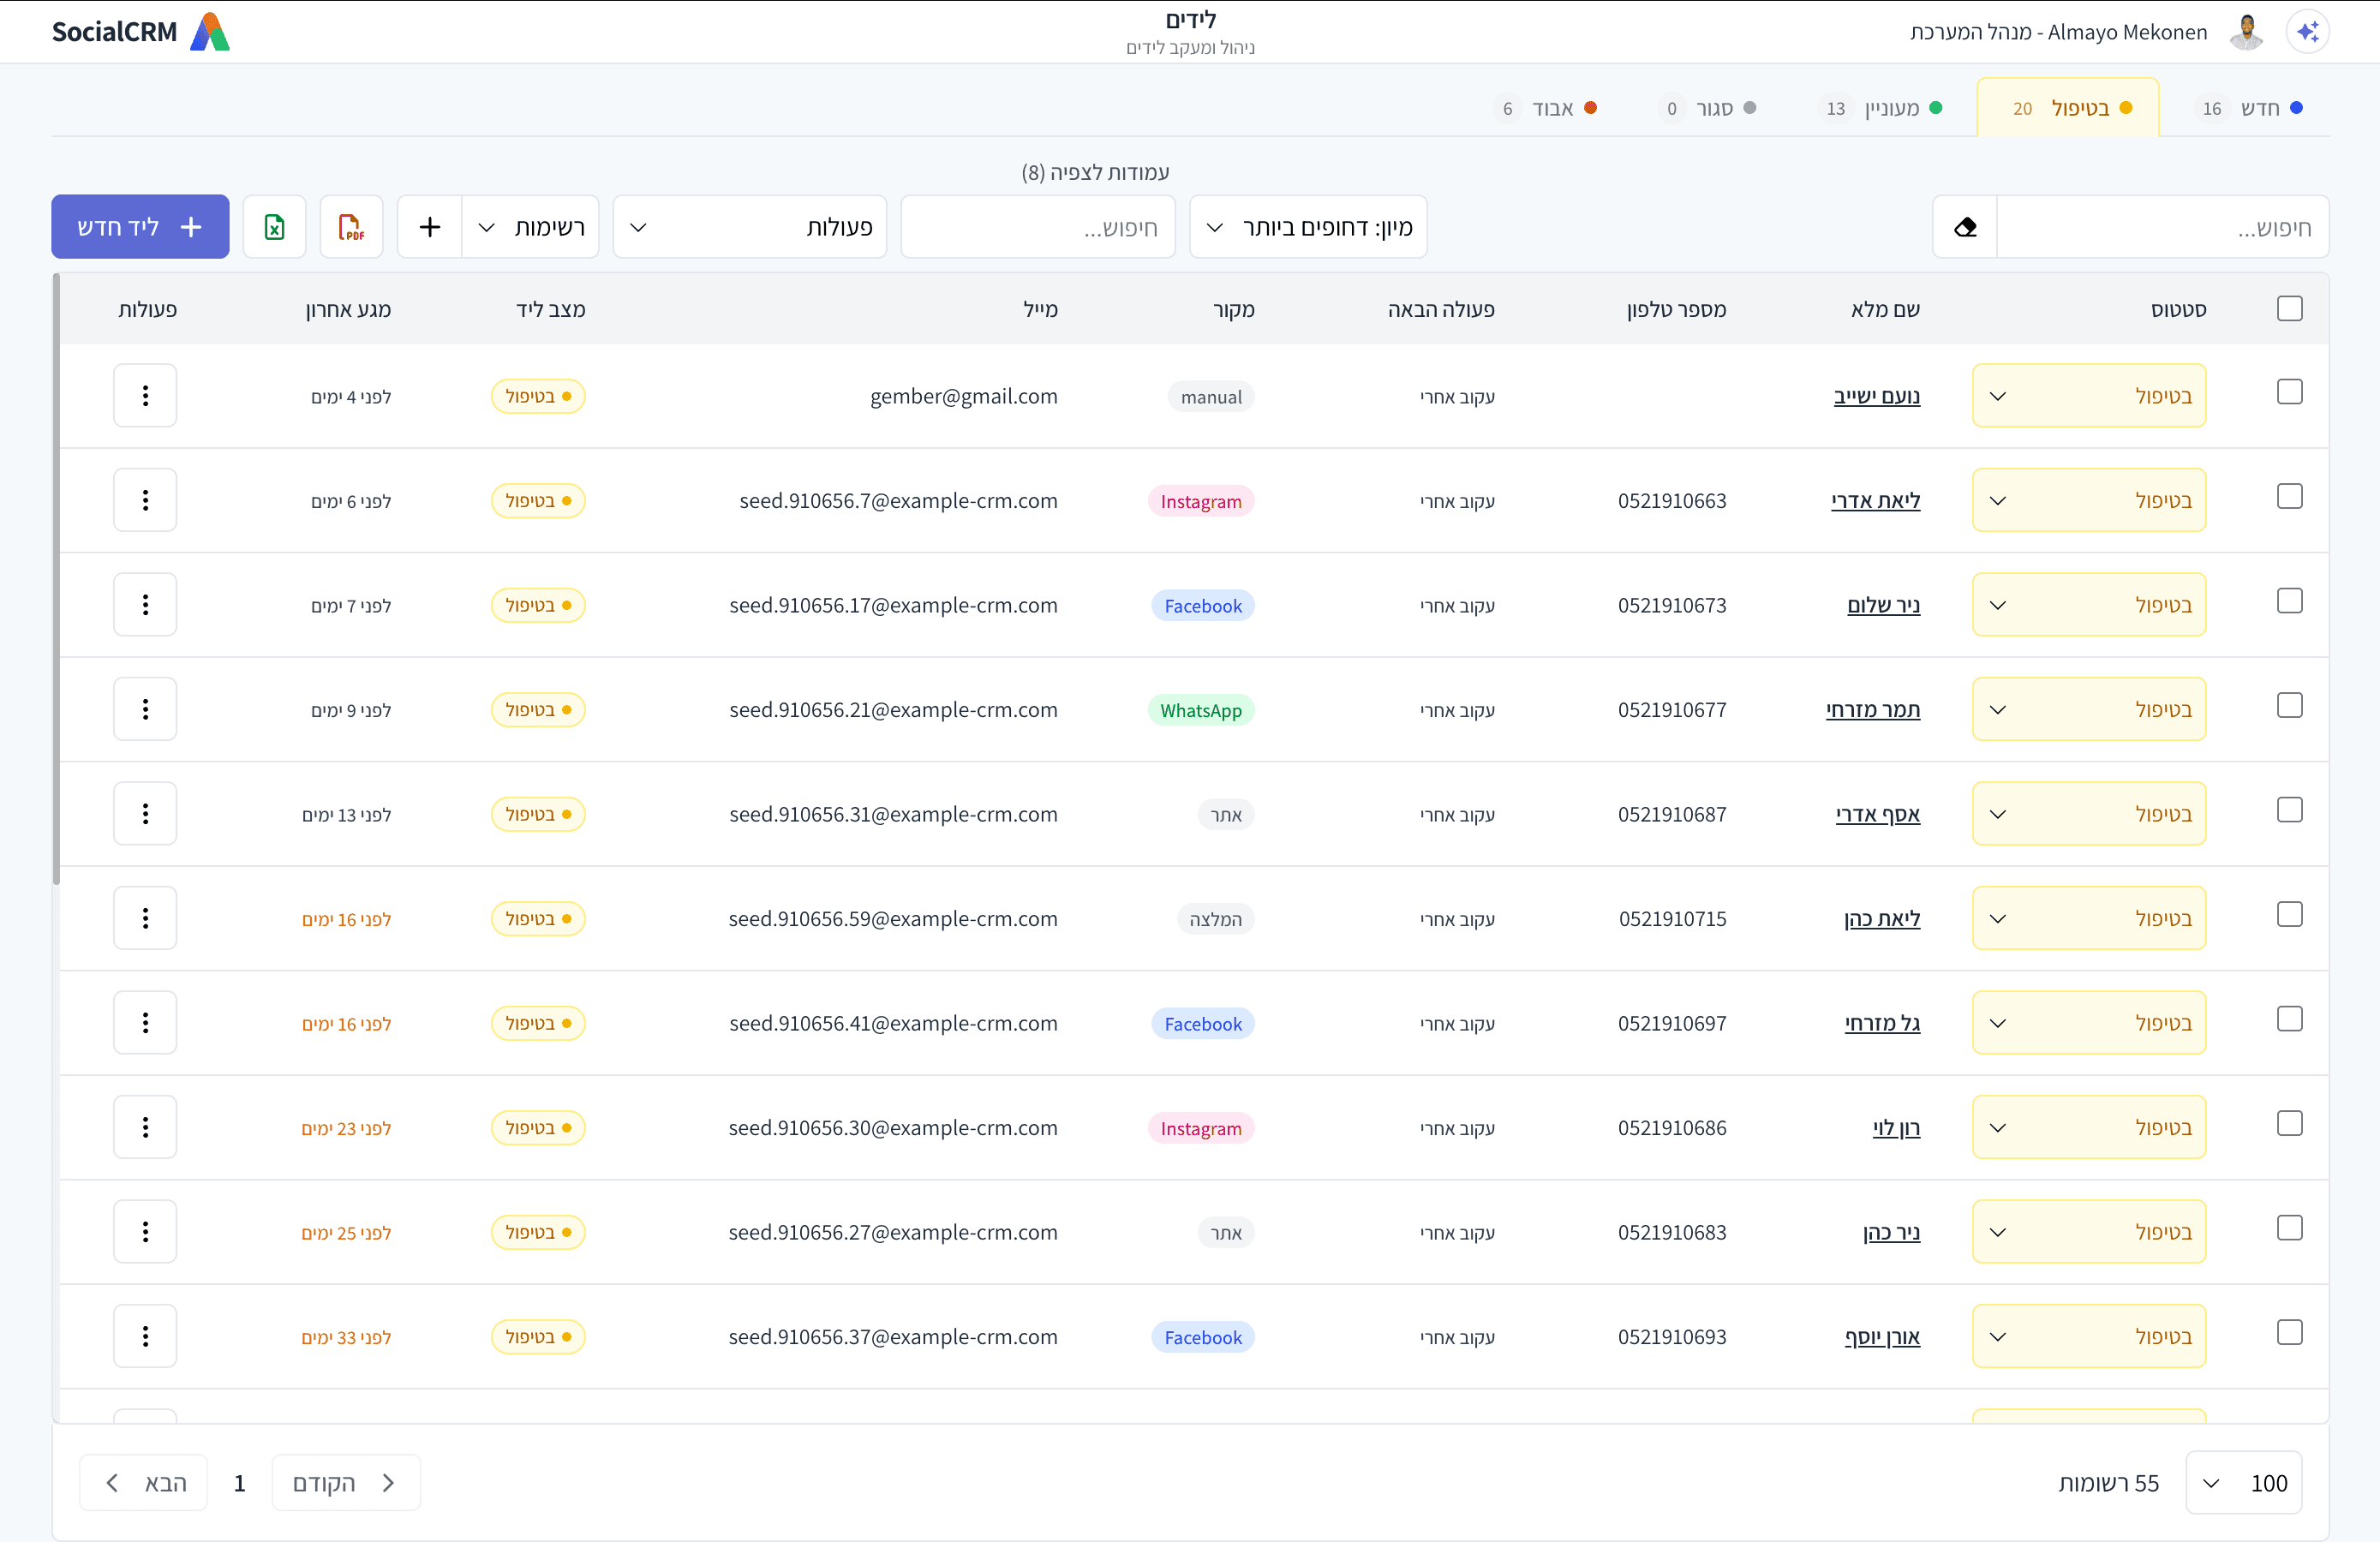Open lead ליאת אדרי name link

pyautogui.click(x=1876, y=500)
